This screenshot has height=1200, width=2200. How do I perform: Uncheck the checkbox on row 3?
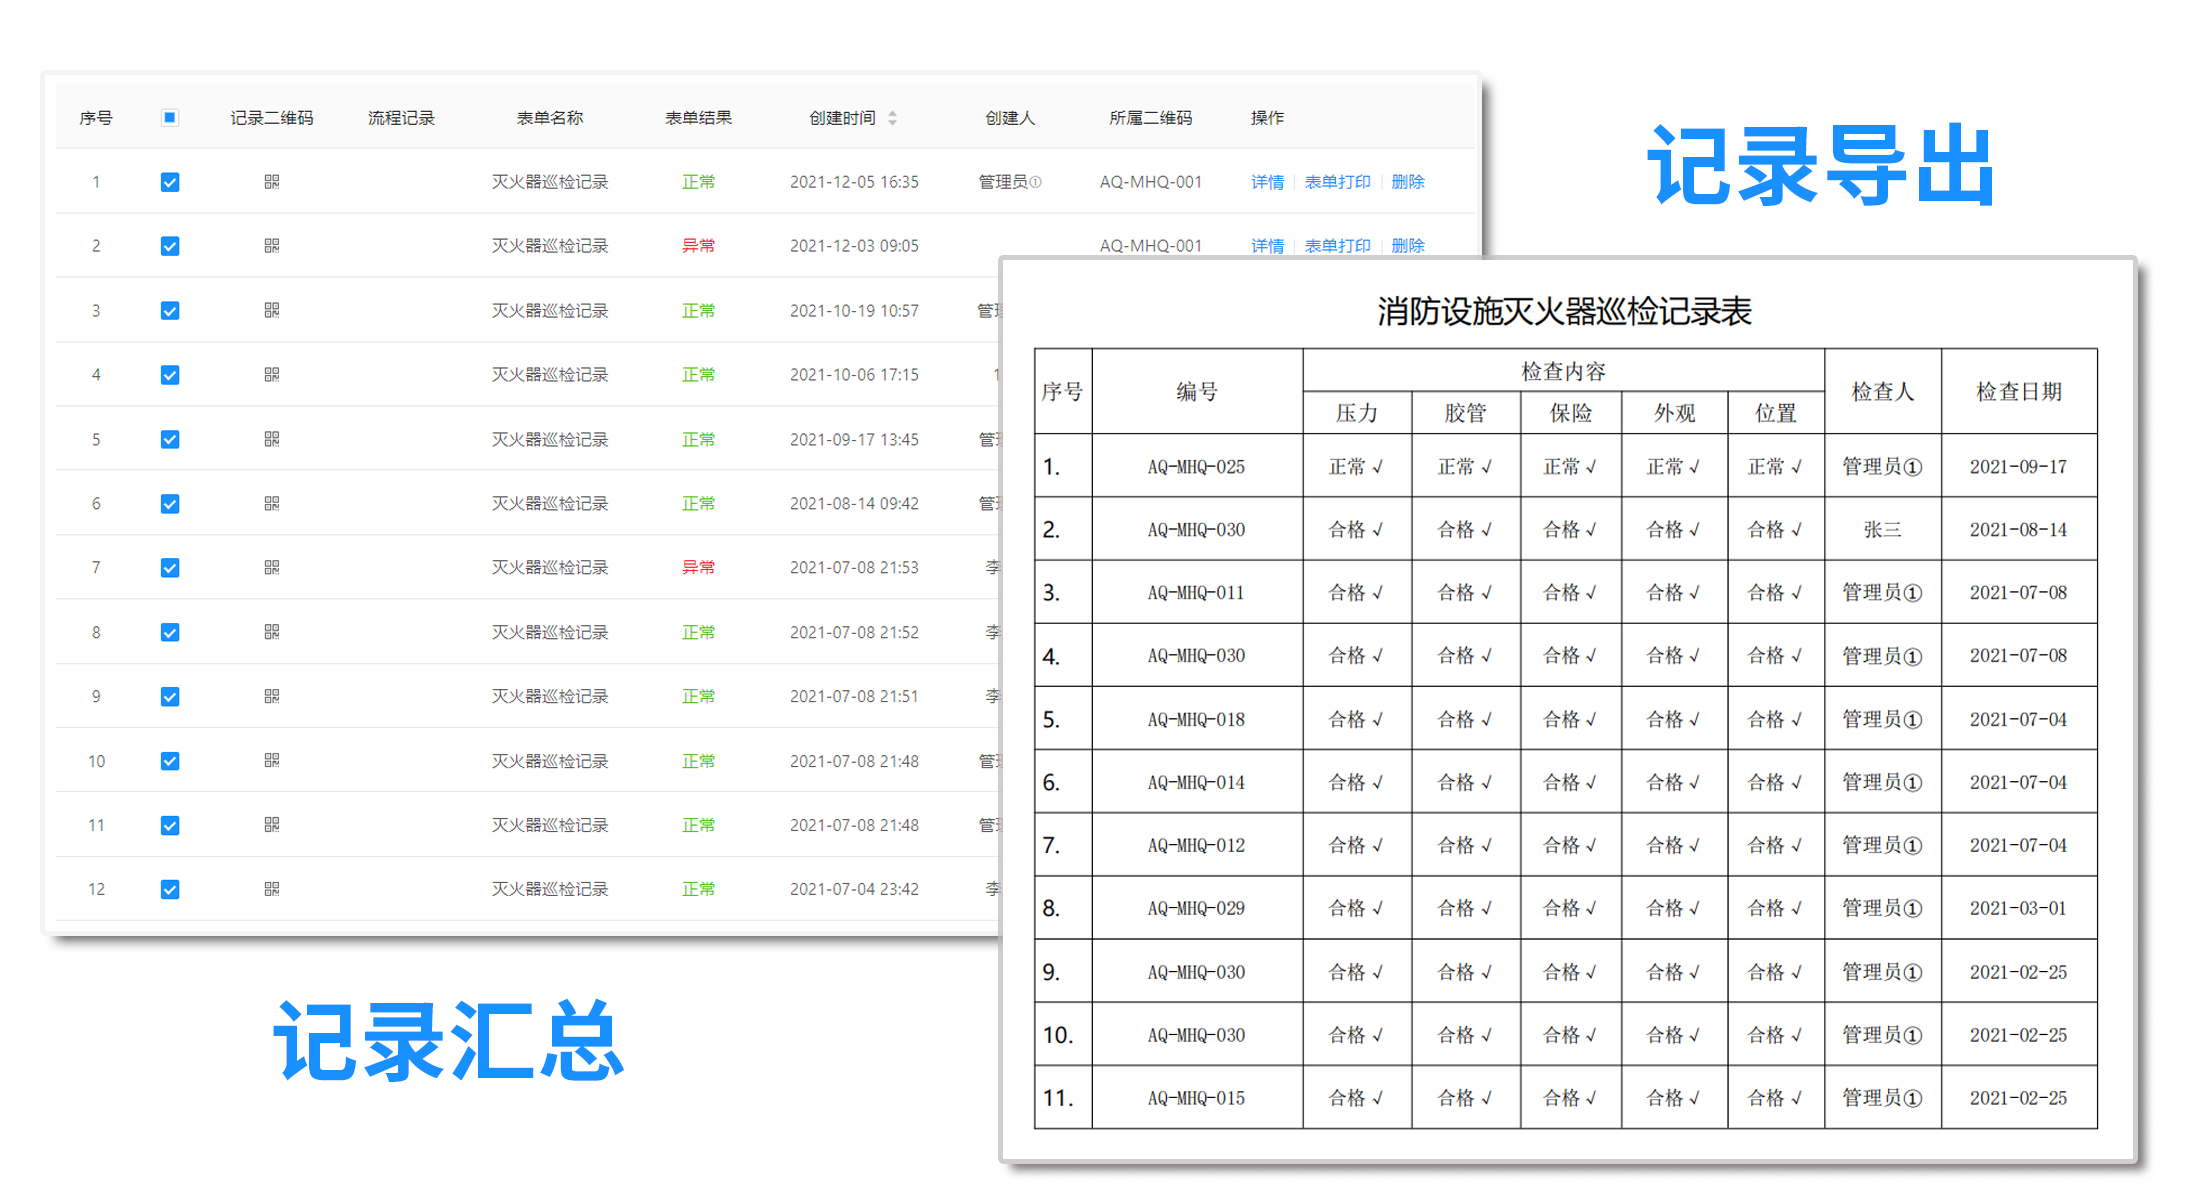(x=170, y=310)
